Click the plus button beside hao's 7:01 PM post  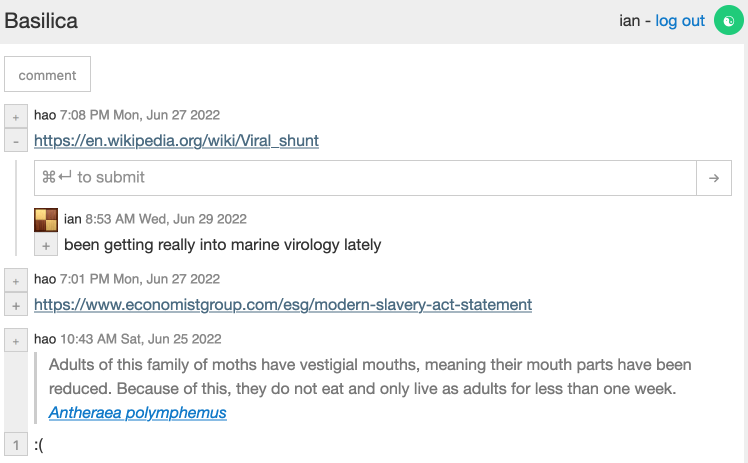[16, 280]
